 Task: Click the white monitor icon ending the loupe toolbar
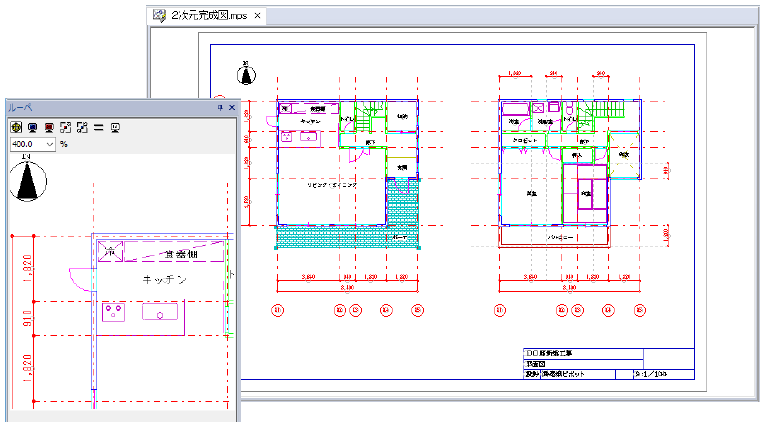[x=116, y=127]
